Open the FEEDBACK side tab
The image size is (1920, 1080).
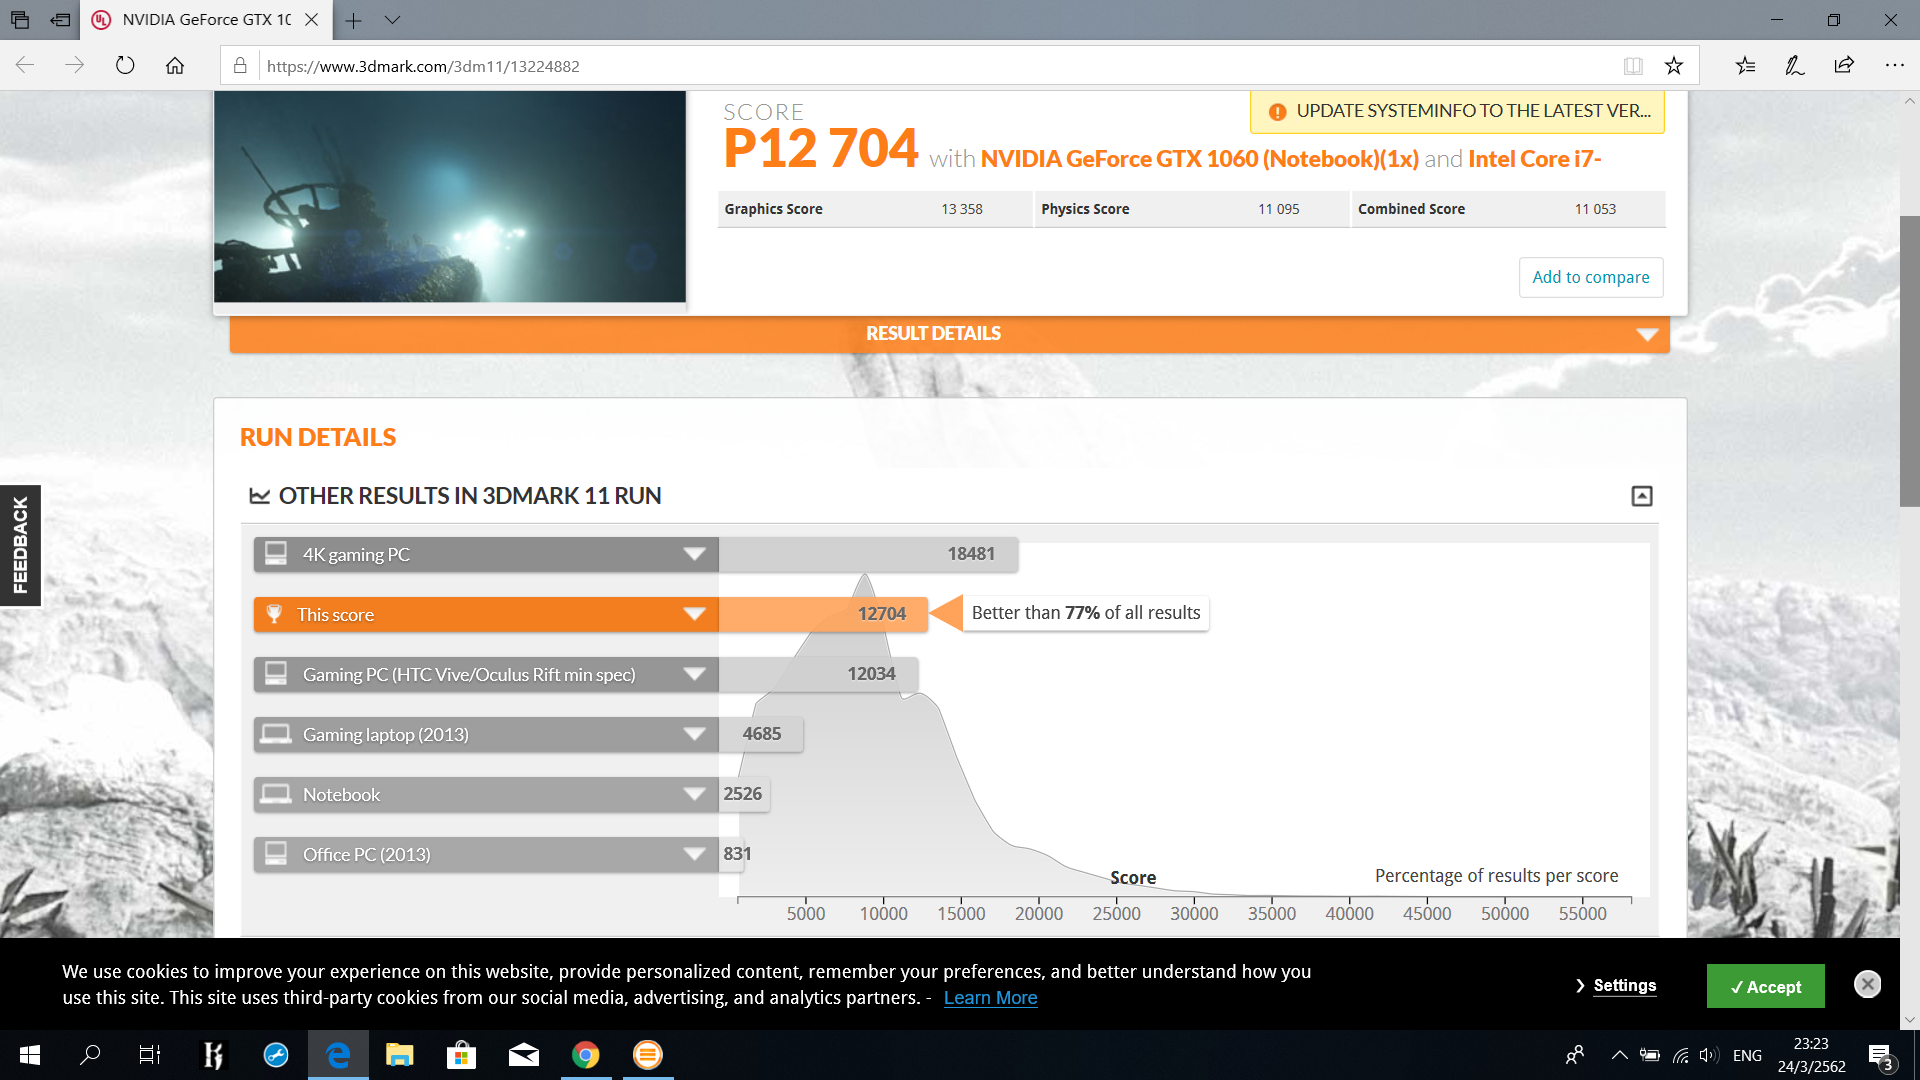pyautogui.click(x=20, y=545)
